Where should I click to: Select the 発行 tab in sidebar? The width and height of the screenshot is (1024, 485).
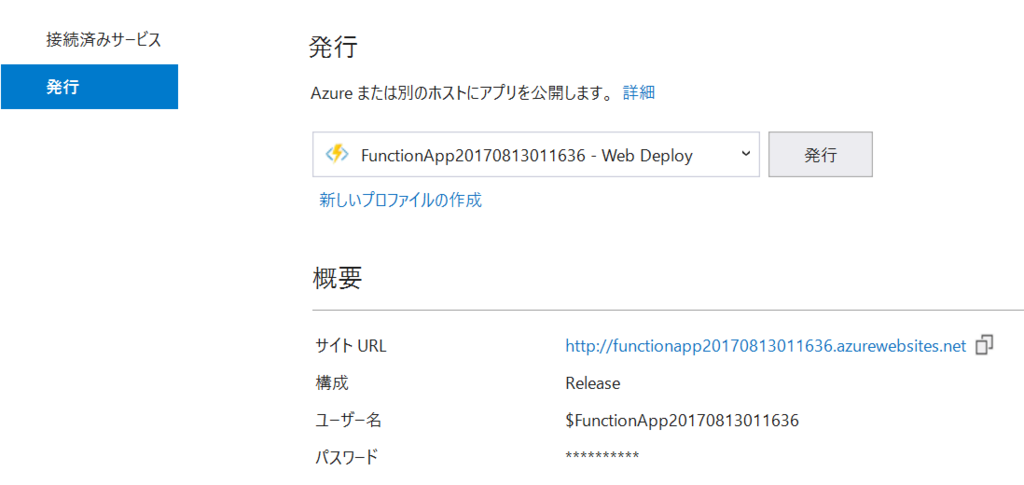pyautogui.click(x=89, y=86)
